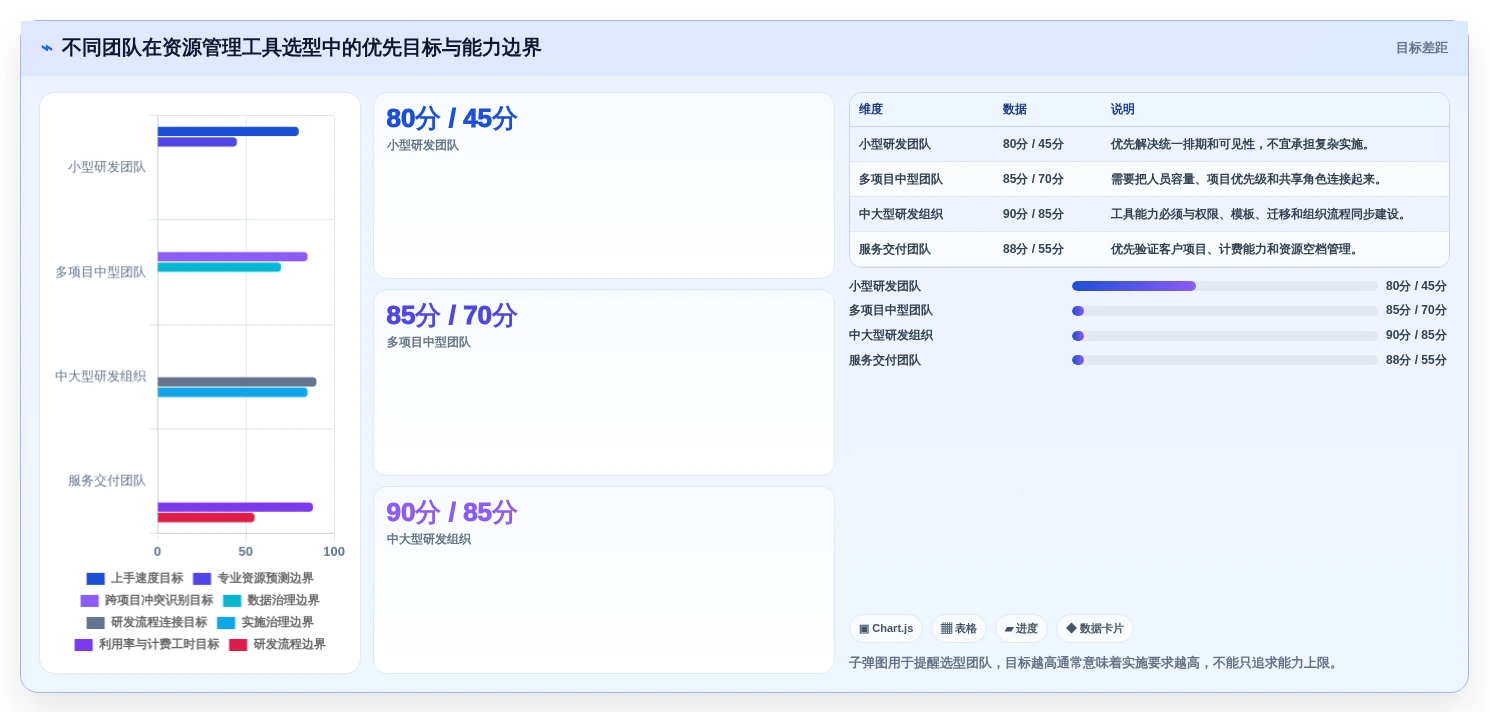Click the gray 研发流程连接目标 bar in chart
This screenshot has height=712, width=1489.
(237, 382)
